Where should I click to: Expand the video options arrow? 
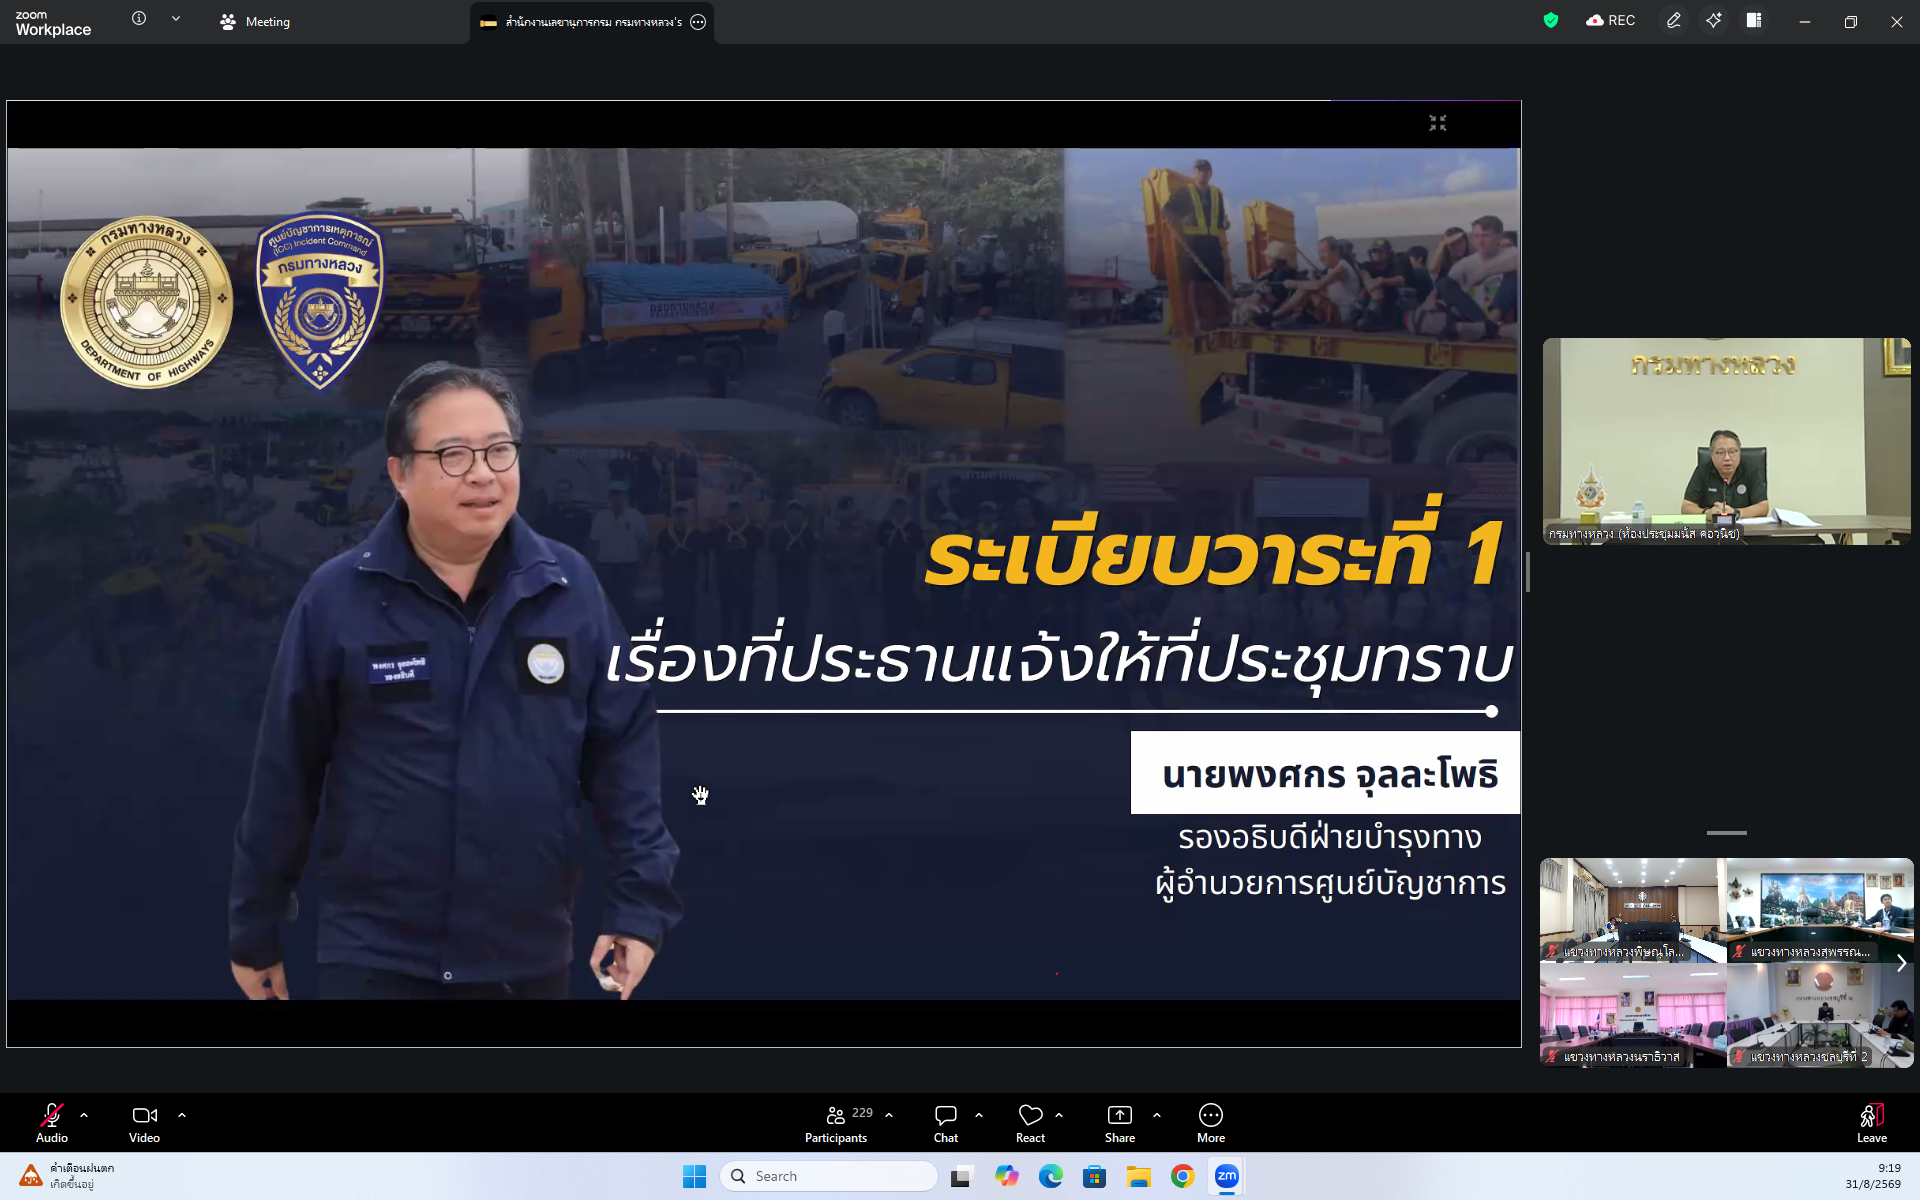click(182, 1114)
